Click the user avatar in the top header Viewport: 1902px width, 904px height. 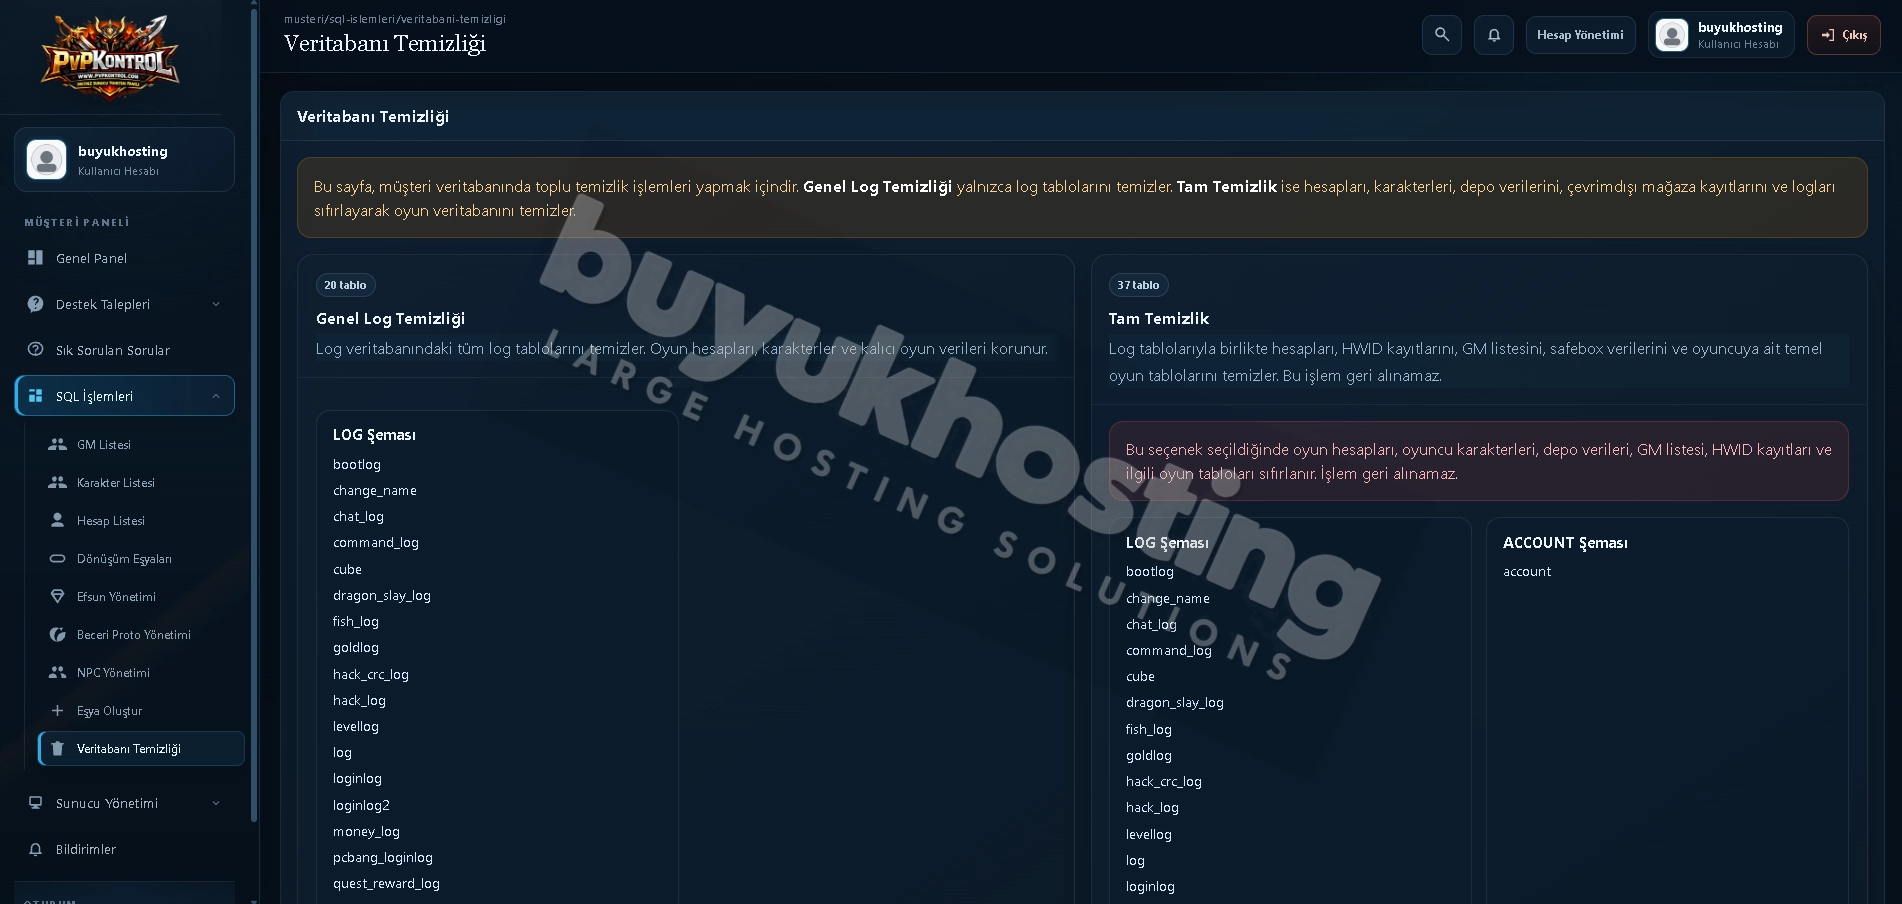[x=1672, y=35]
